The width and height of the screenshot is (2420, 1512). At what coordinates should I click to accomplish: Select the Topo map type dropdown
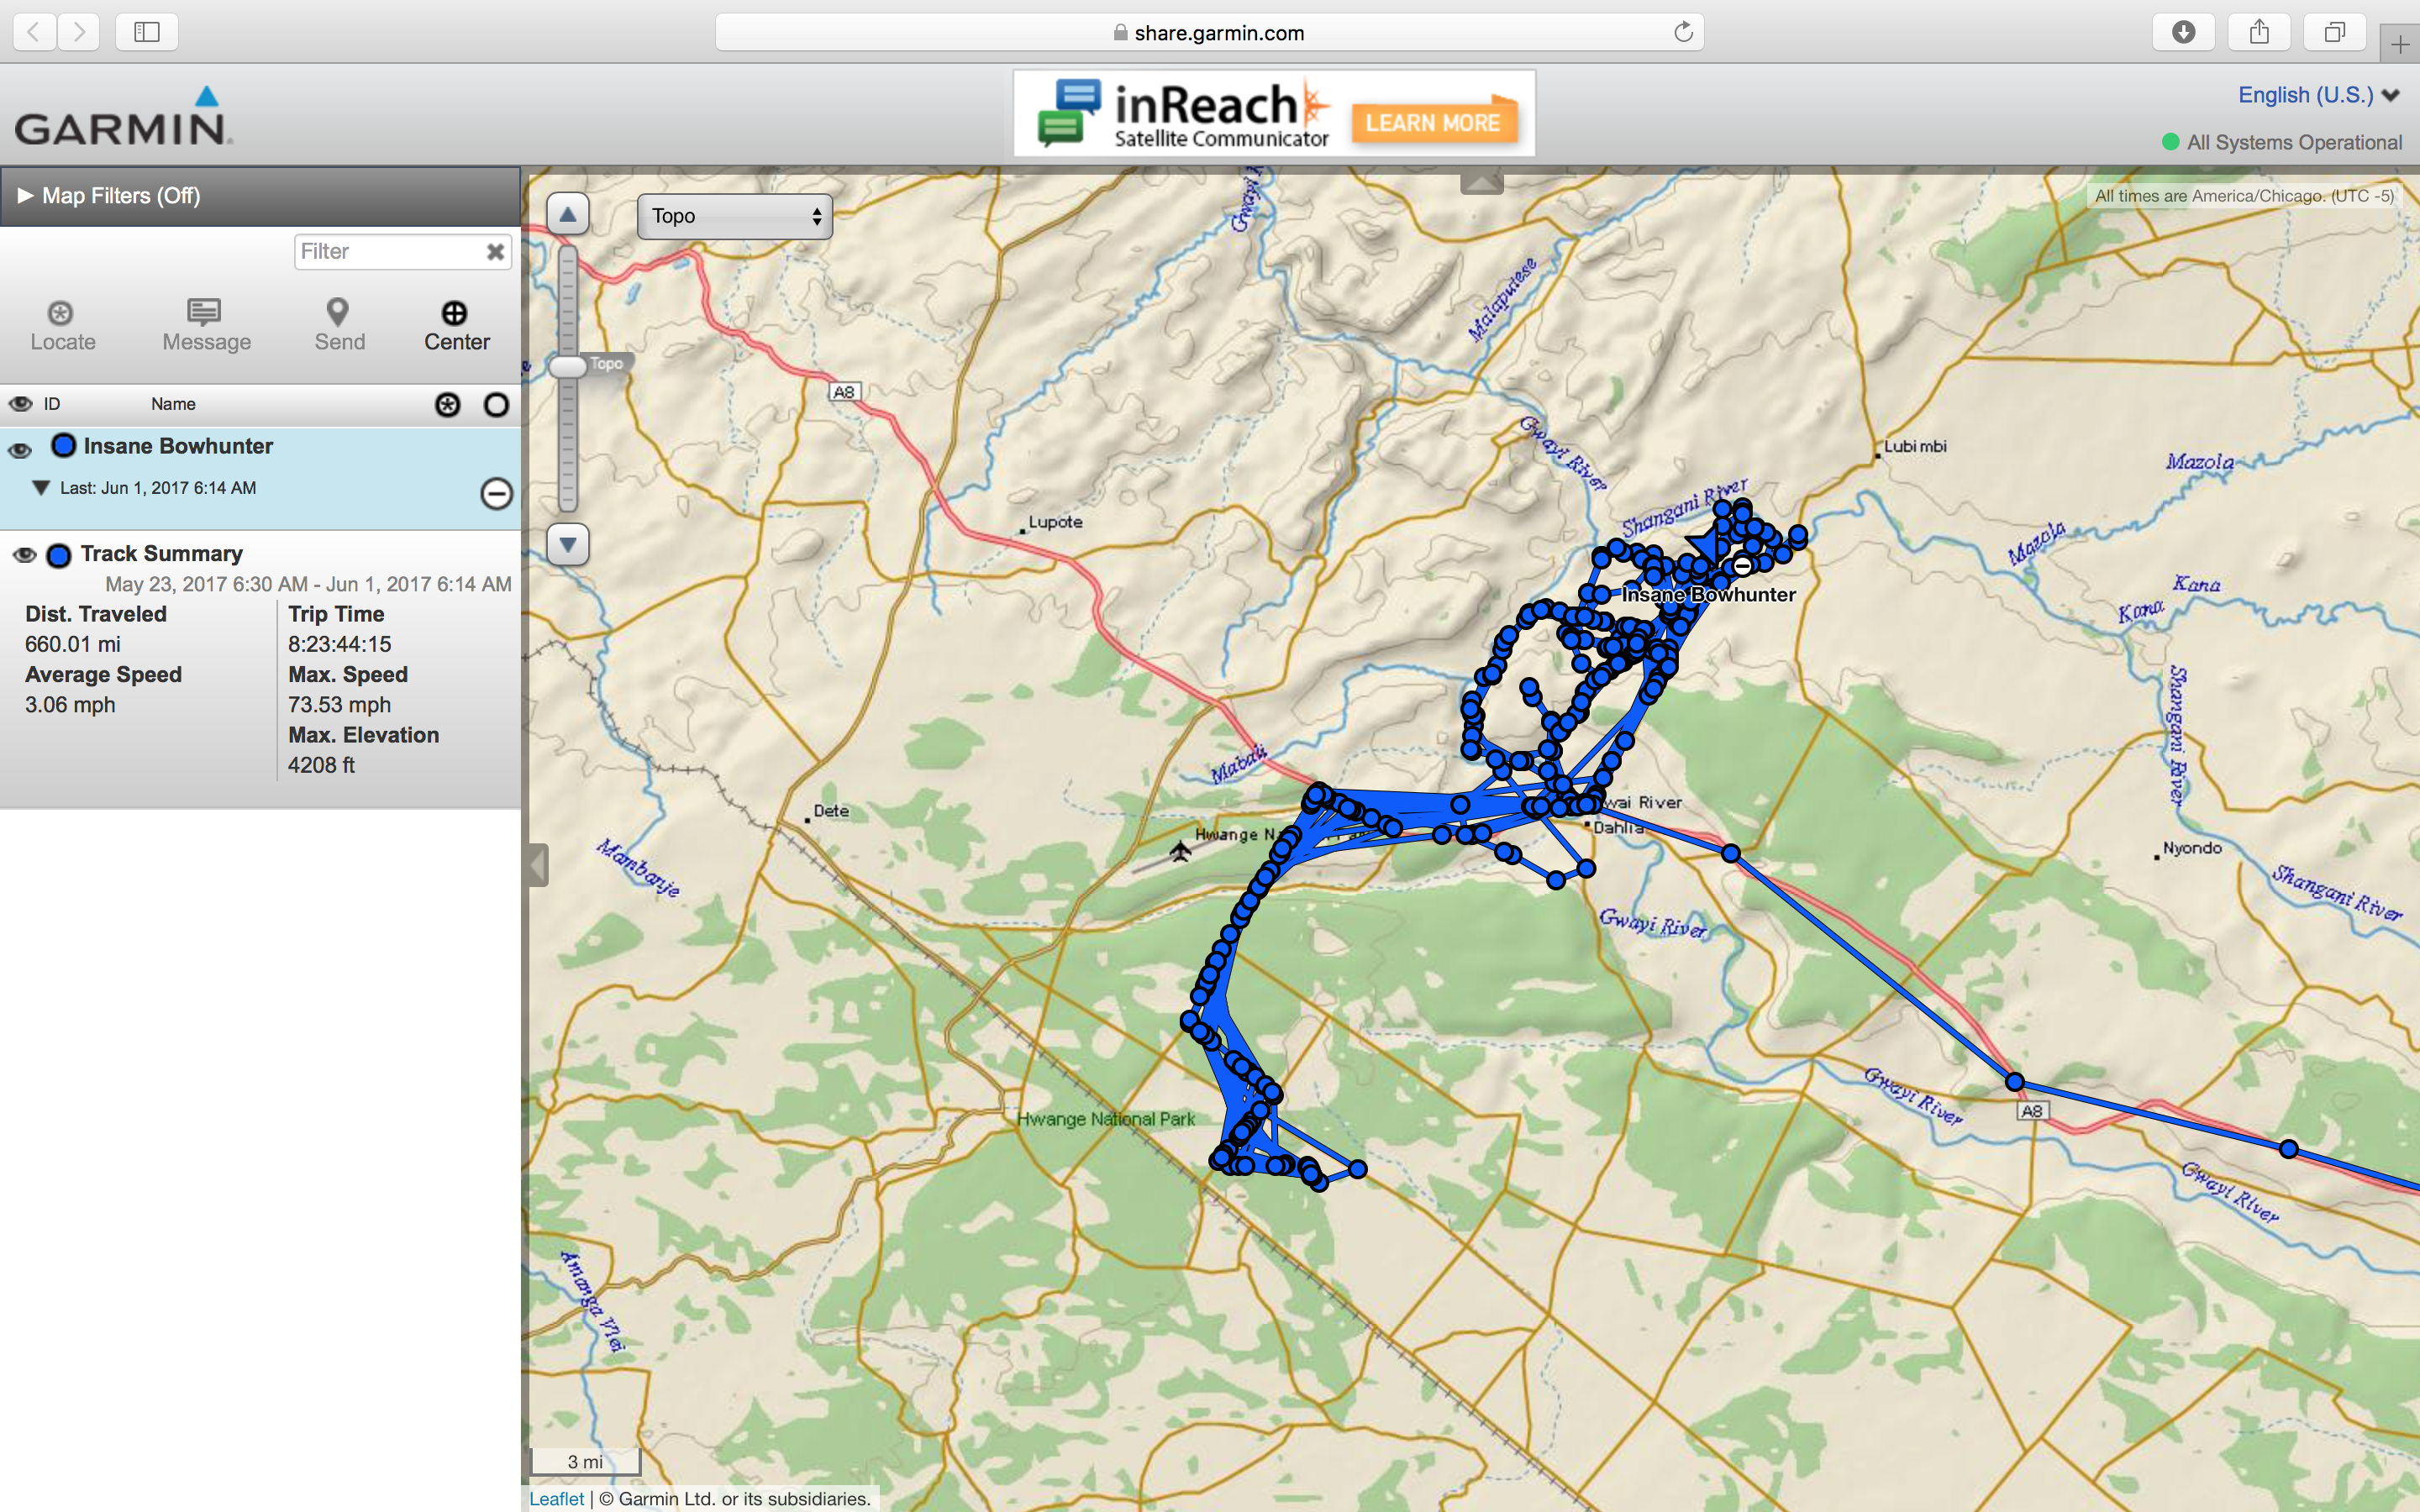click(x=730, y=214)
